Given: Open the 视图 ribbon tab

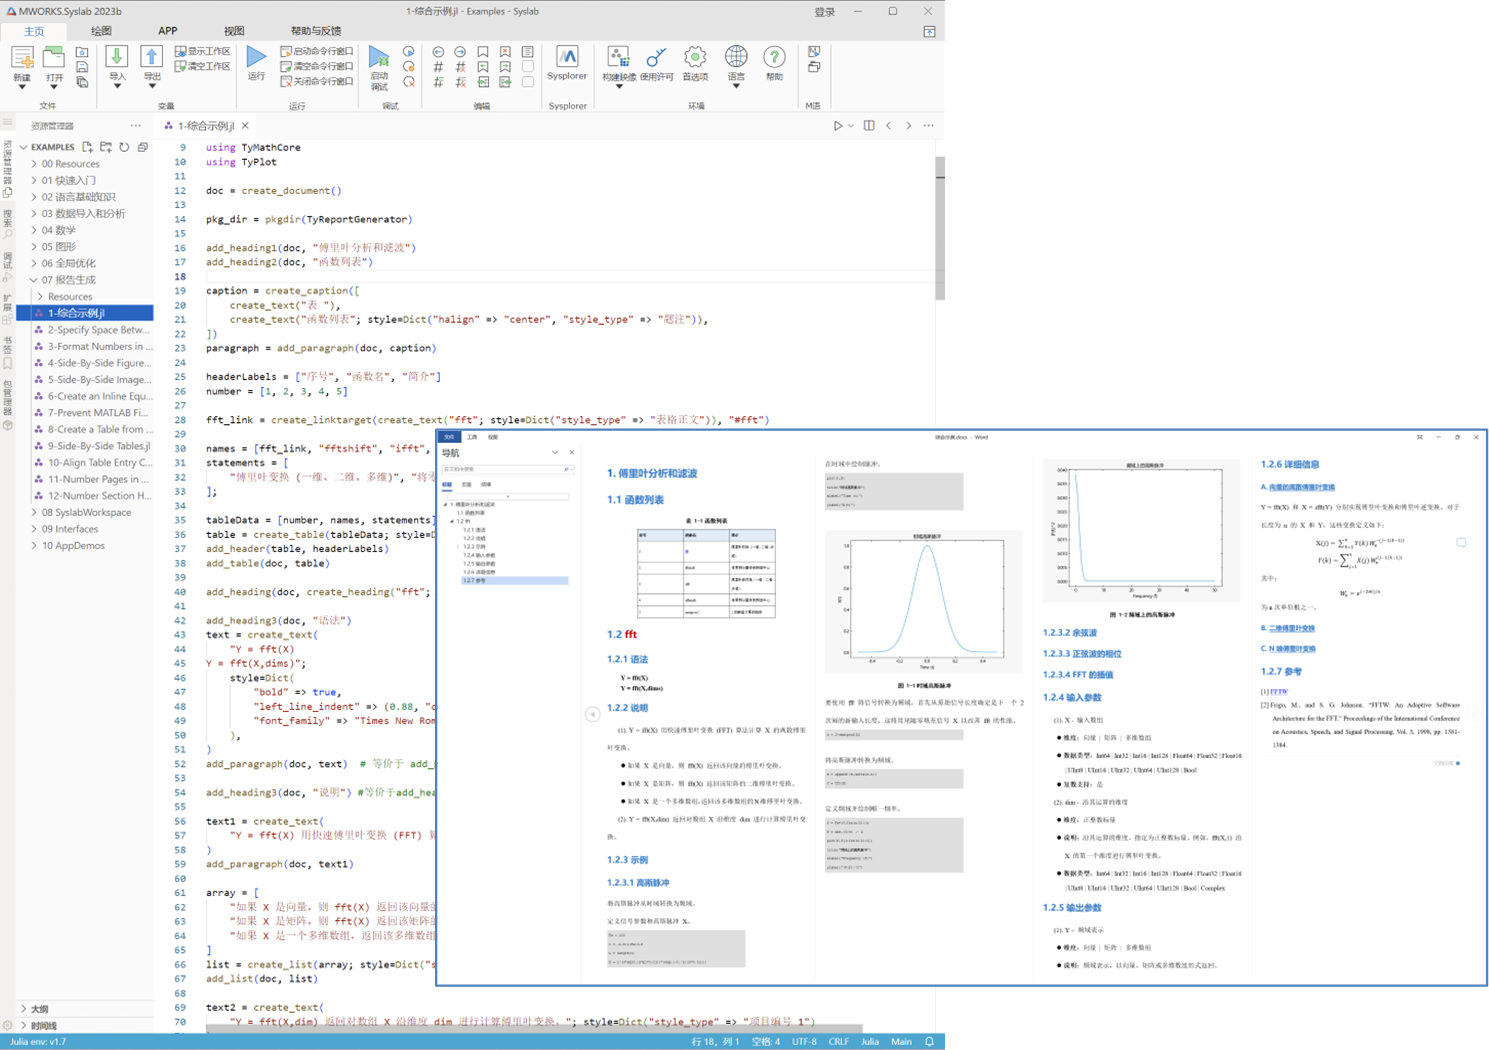Looking at the screenshot, I should point(234,31).
